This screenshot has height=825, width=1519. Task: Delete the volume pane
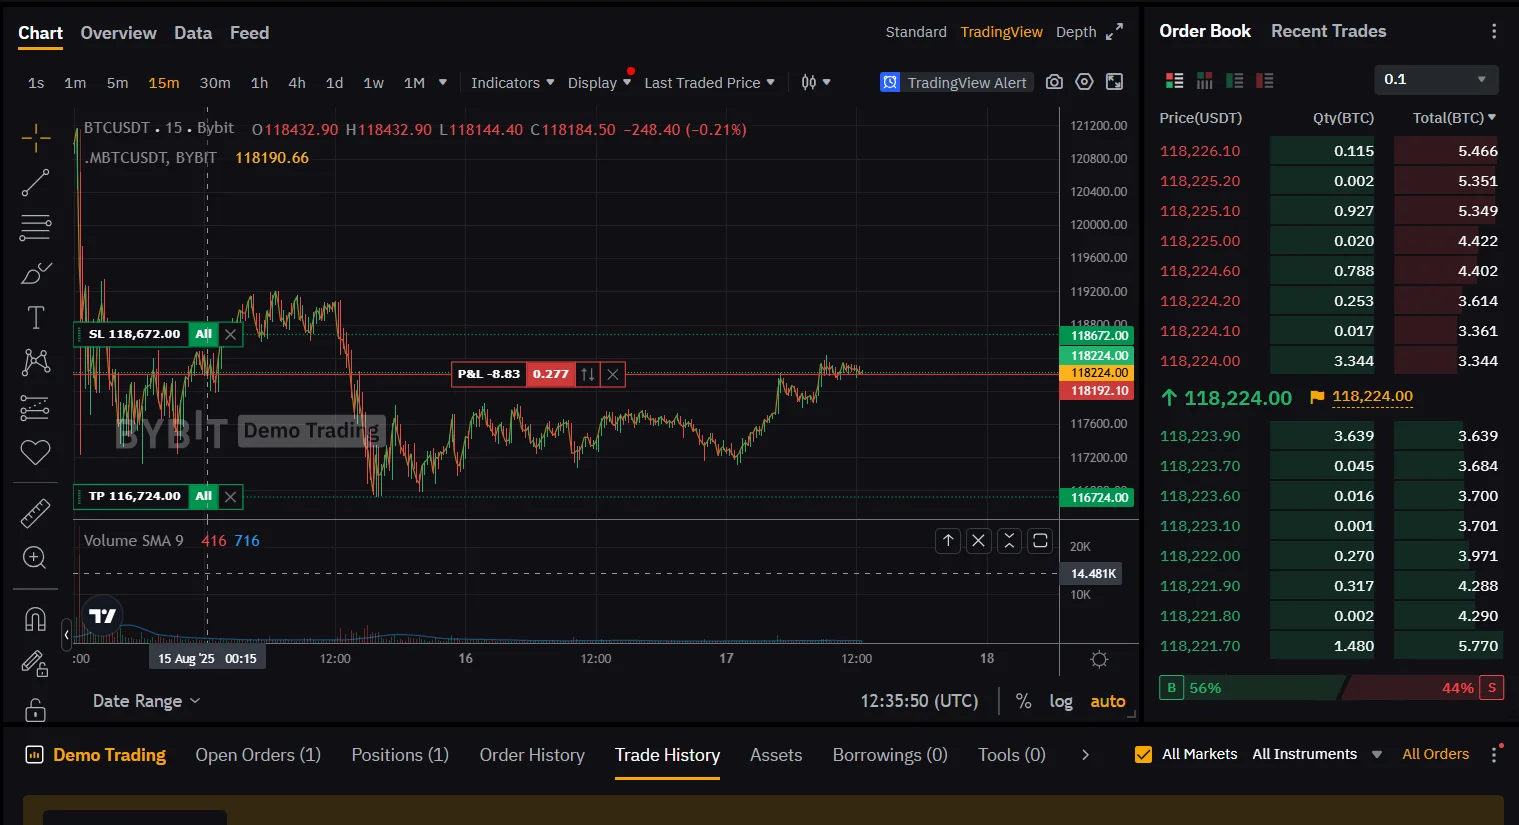[979, 541]
